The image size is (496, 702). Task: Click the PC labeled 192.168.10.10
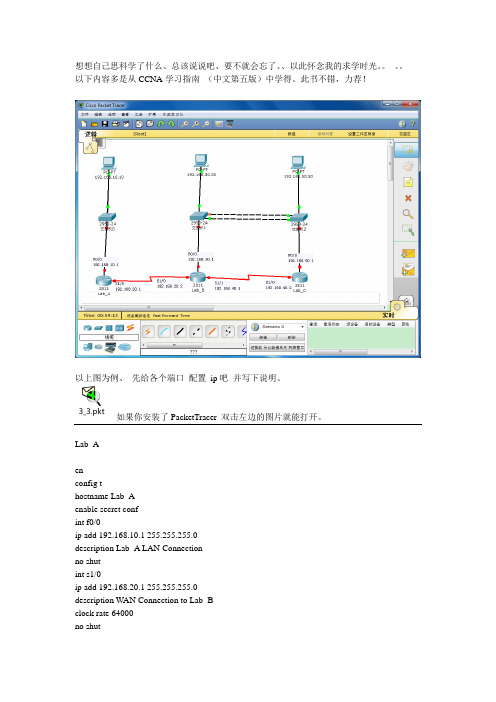point(109,163)
